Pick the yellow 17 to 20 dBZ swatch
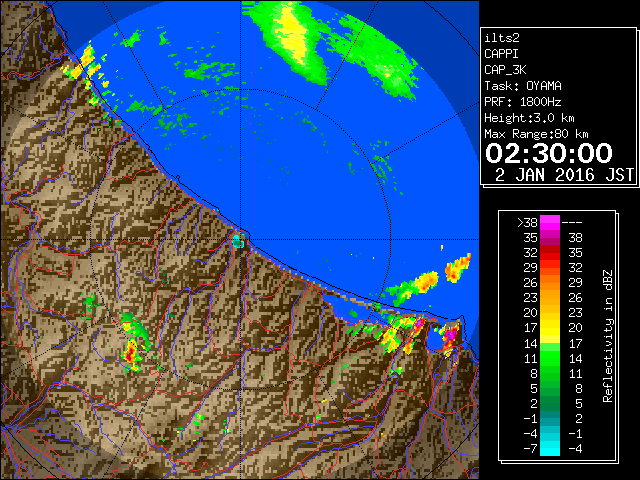Image resolution: width=640 pixels, height=480 pixels. click(x=550, y=328)
